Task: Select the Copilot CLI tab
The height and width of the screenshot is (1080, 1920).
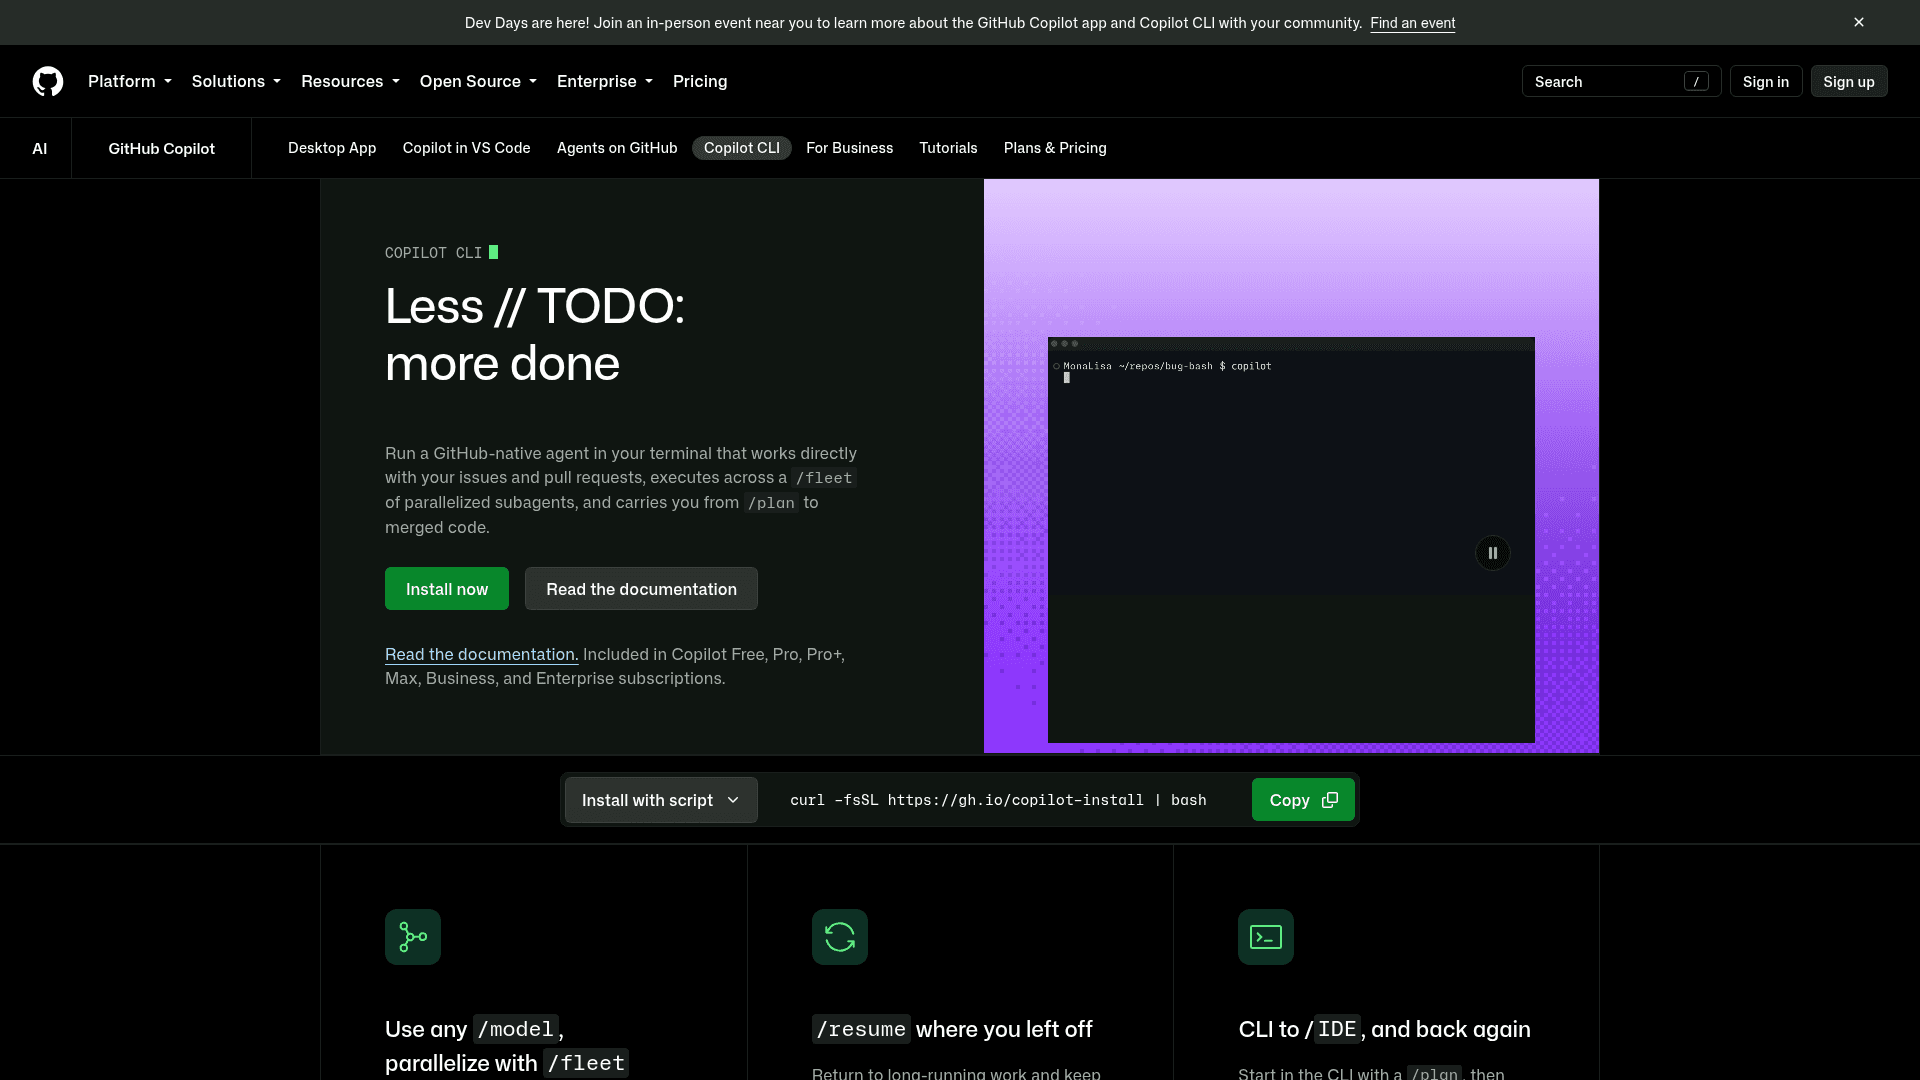Action: click(x=742, y=148)
